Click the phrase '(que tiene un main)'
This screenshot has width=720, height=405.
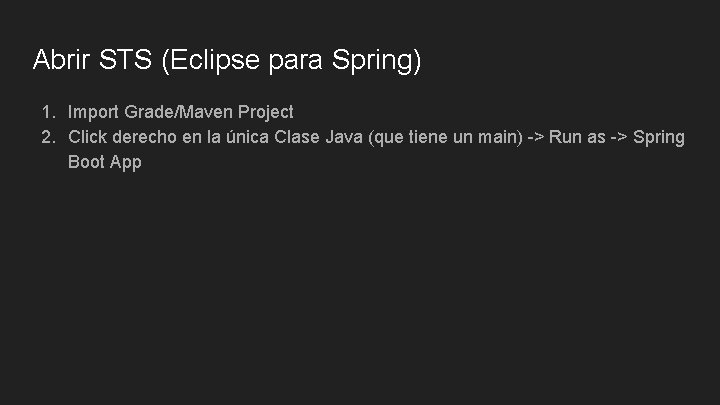(445, 137)
